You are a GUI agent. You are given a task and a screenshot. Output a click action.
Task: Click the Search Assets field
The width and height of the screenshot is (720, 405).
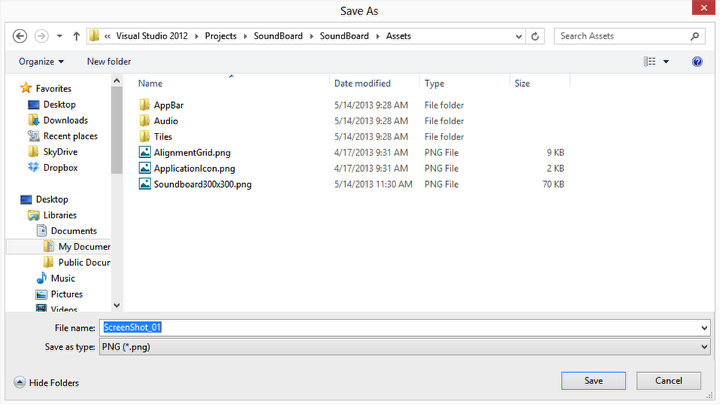coord(620,36)
